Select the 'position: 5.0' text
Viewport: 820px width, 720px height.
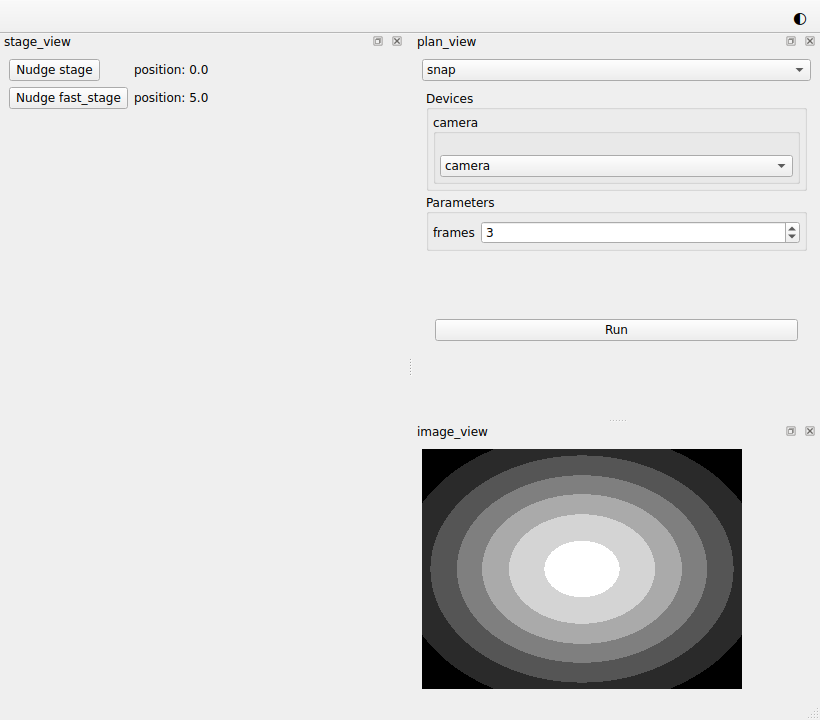coord(171,98)
